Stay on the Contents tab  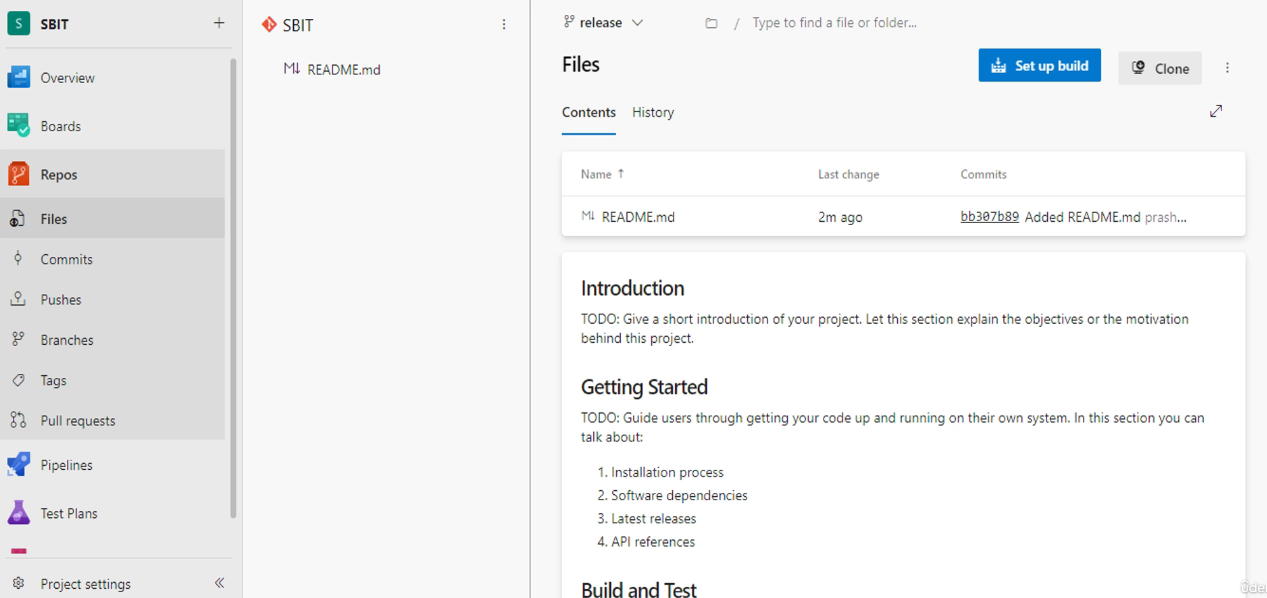pyautogui.click(x=588, y=112)
